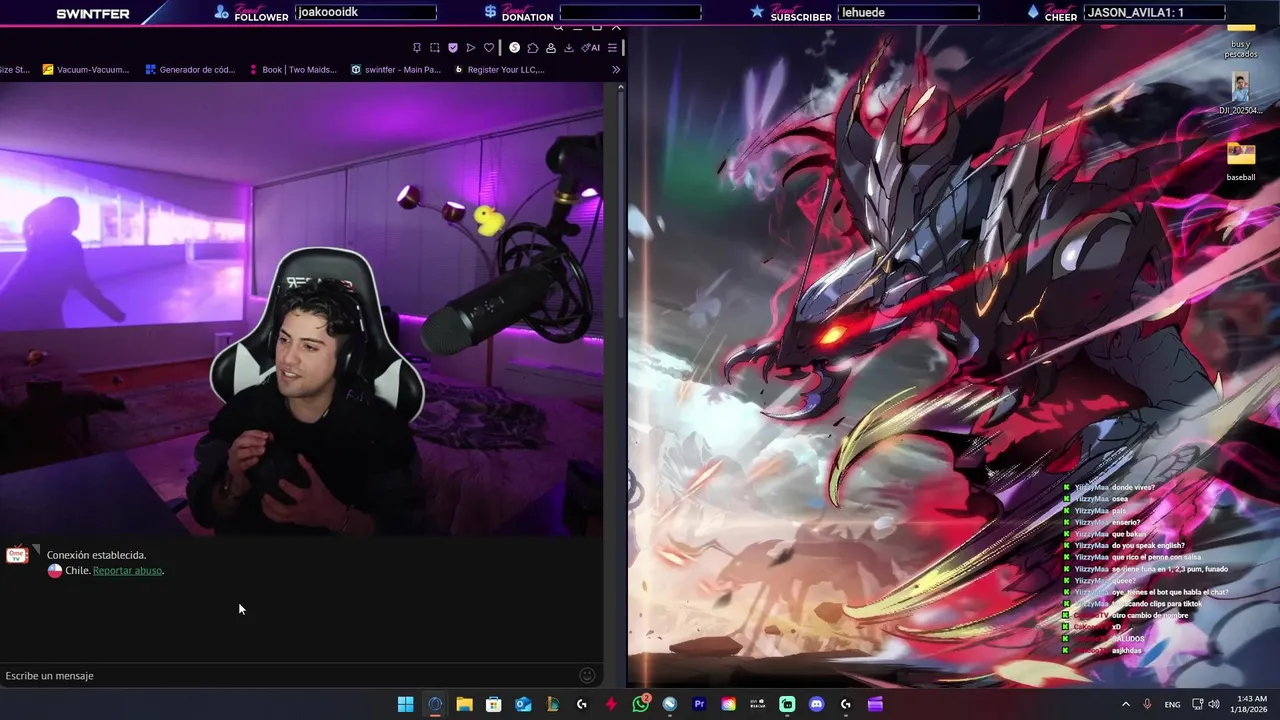Open Discord from the taskbar
The image size is (1280, 720).
click(816, 704)
